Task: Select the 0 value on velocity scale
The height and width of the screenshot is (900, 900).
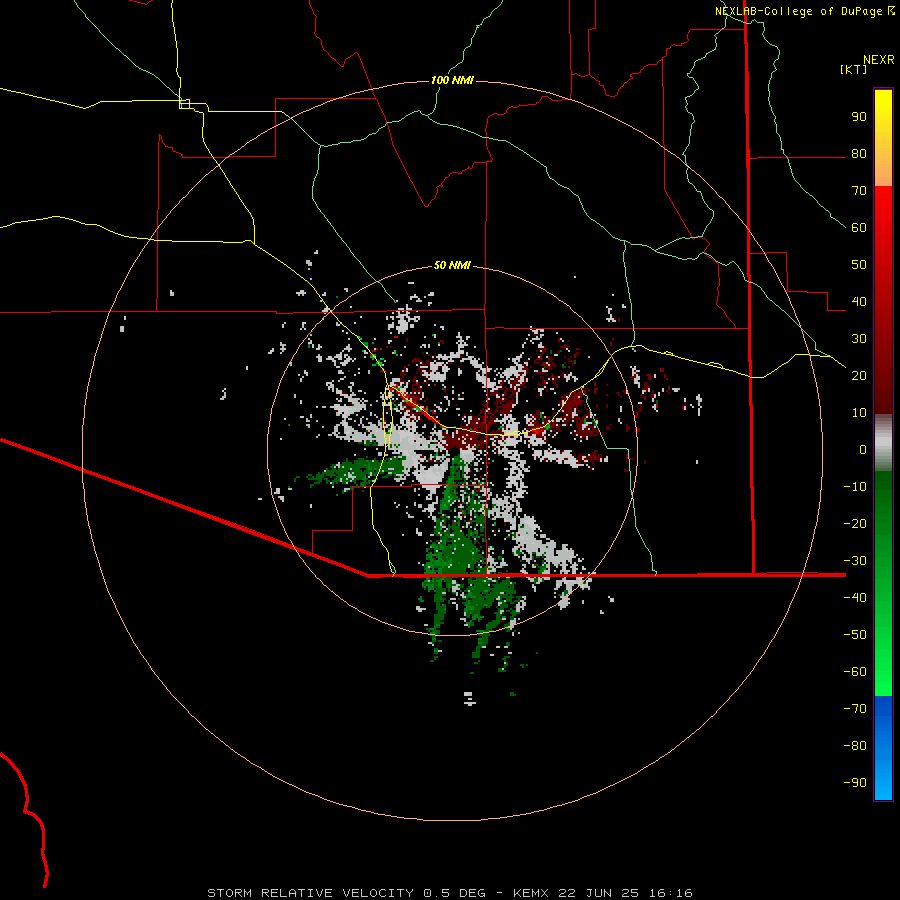Action: tap(863, 450)
